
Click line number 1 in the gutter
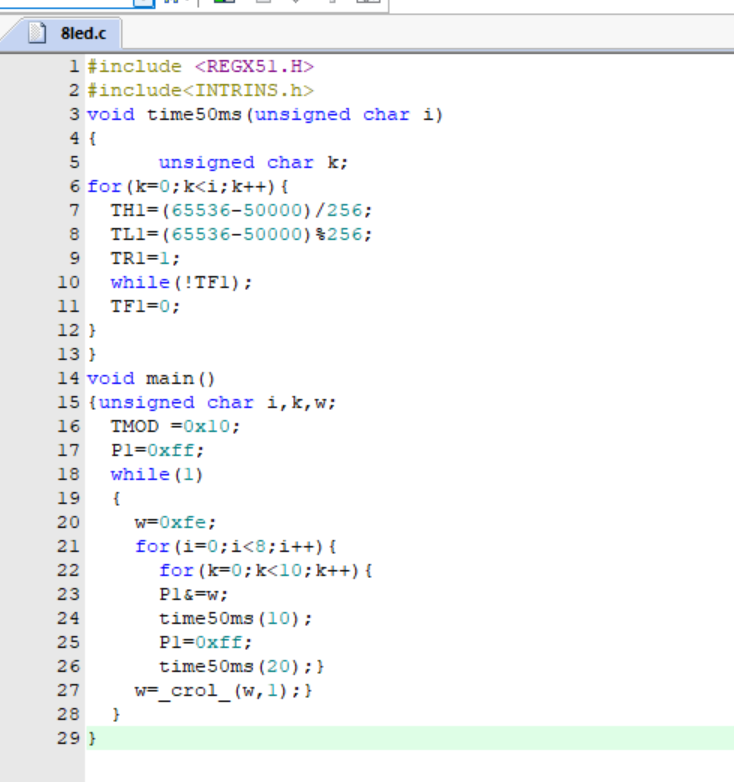[x=74, y=66]
